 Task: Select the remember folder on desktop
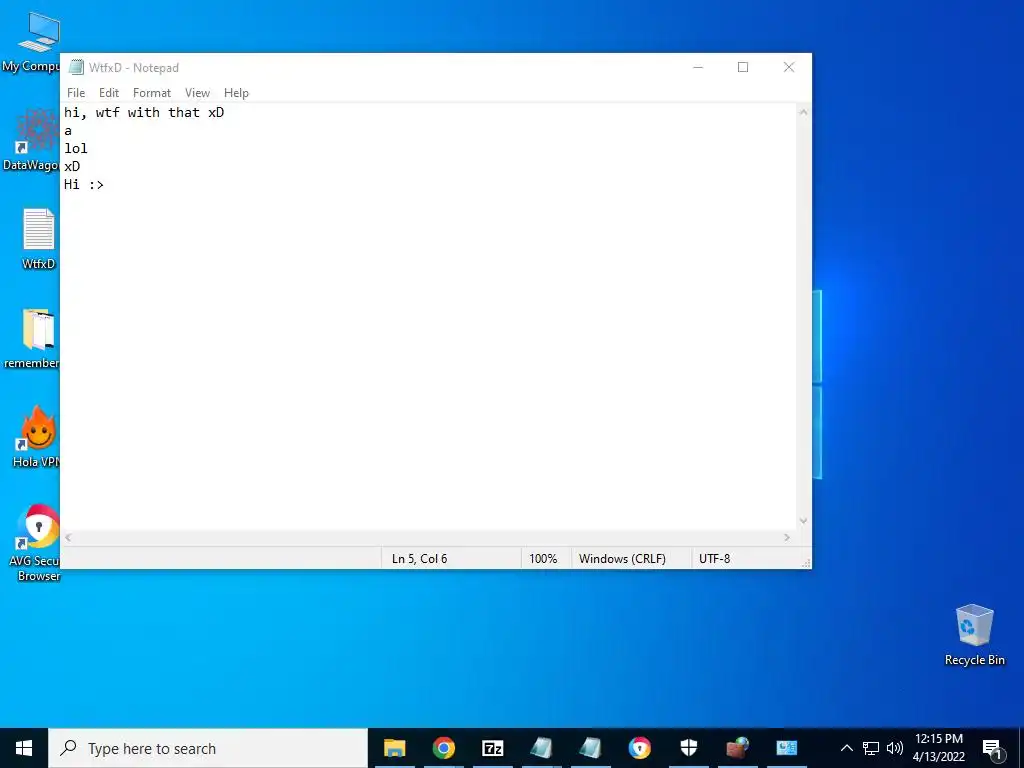[x=31, y=338]
